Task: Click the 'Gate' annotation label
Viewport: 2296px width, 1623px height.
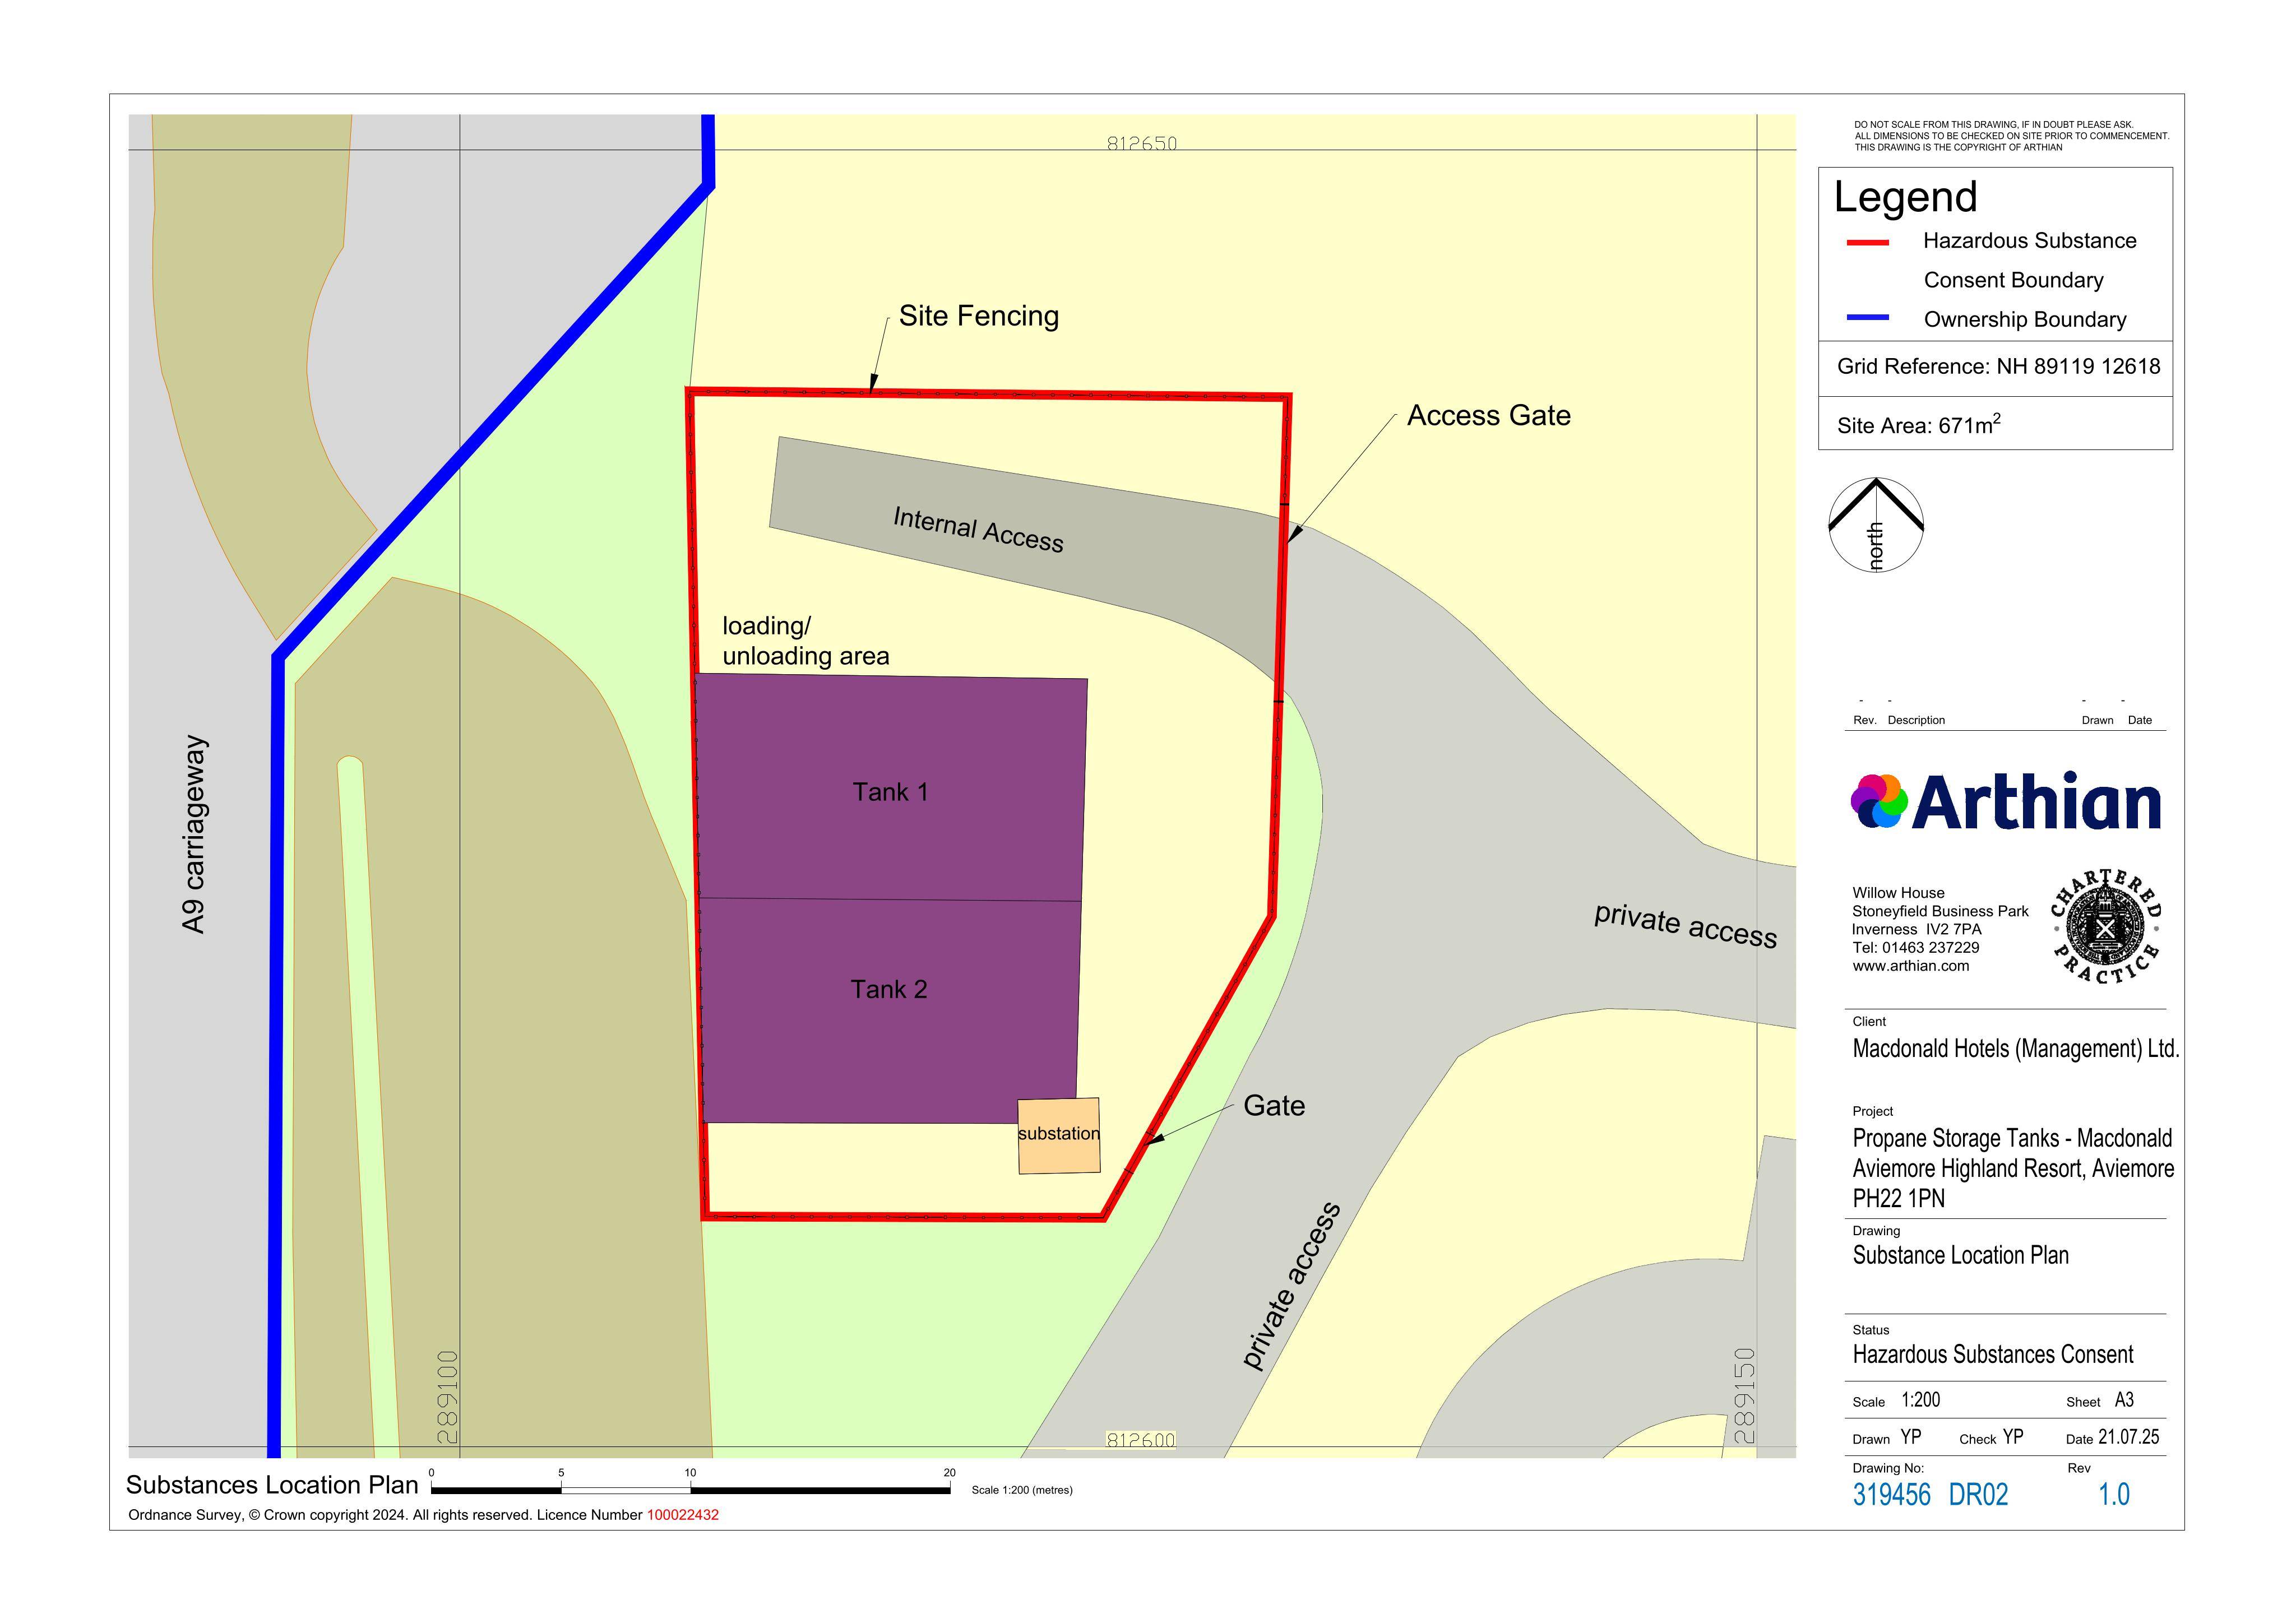Action: 1274,1106
